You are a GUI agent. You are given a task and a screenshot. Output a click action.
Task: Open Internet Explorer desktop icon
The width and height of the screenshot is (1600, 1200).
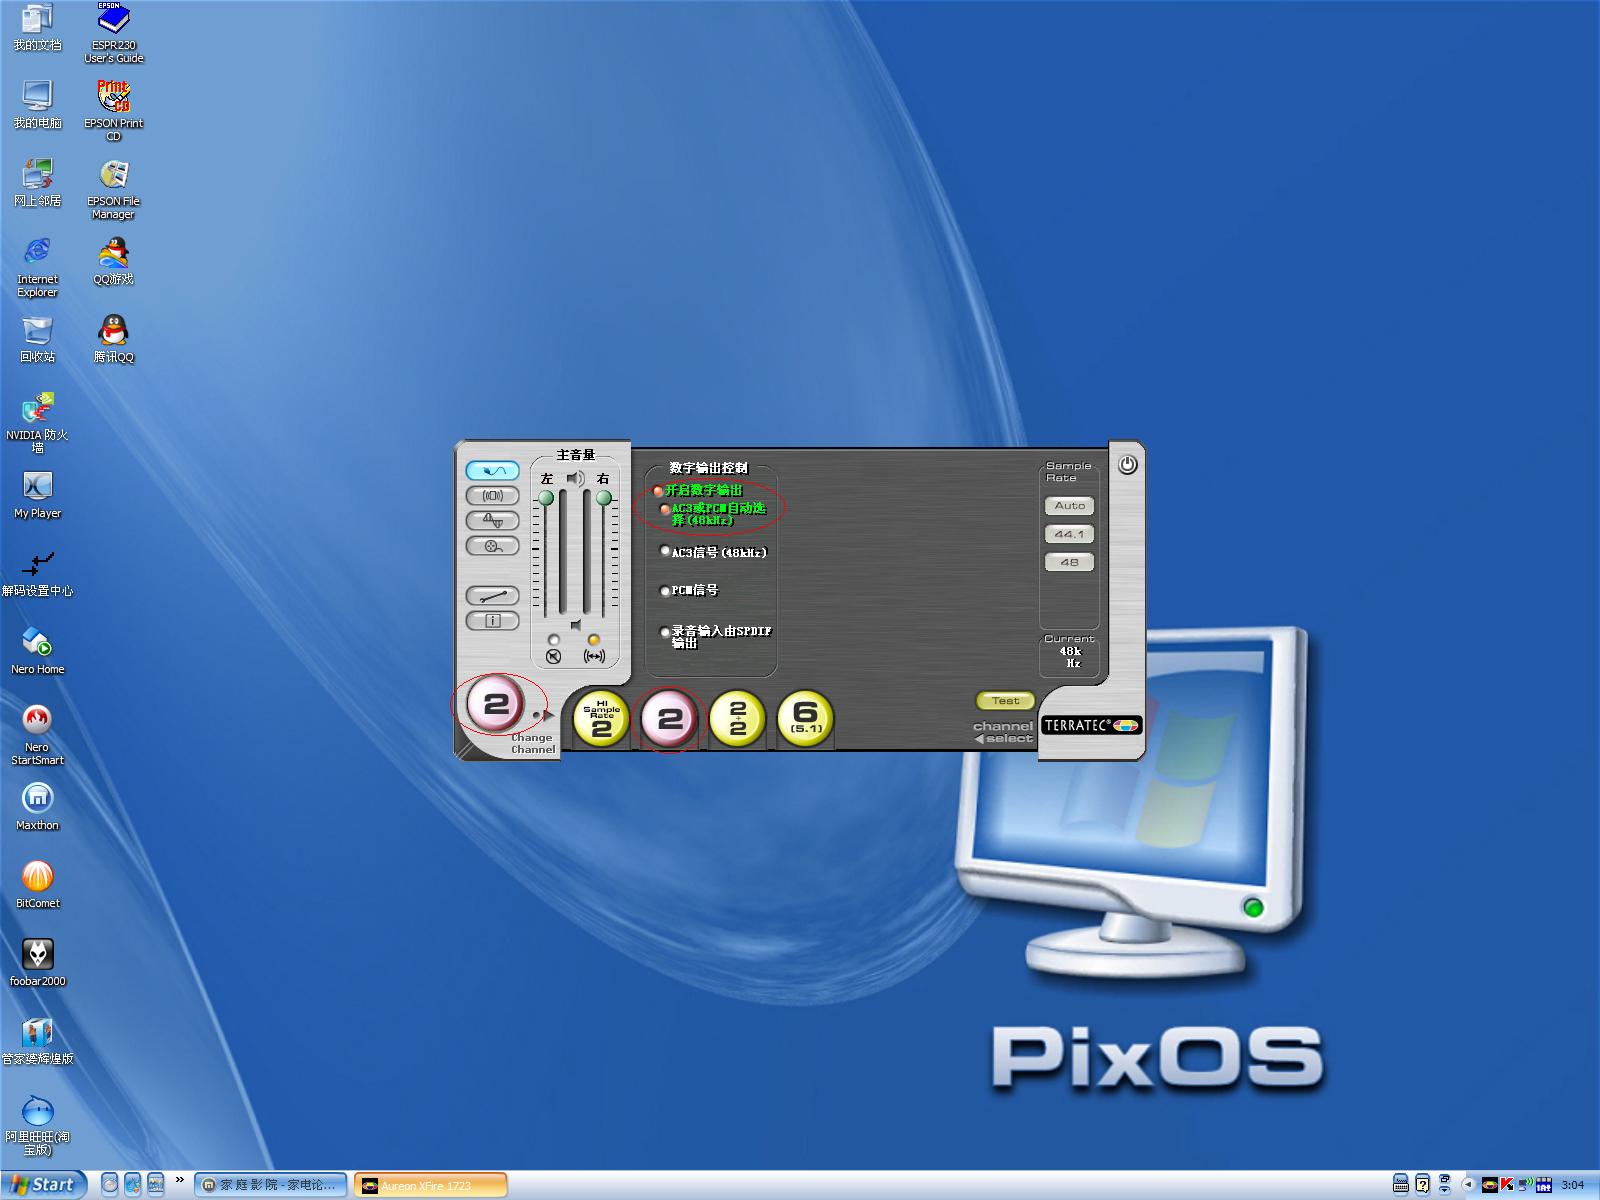37,268
